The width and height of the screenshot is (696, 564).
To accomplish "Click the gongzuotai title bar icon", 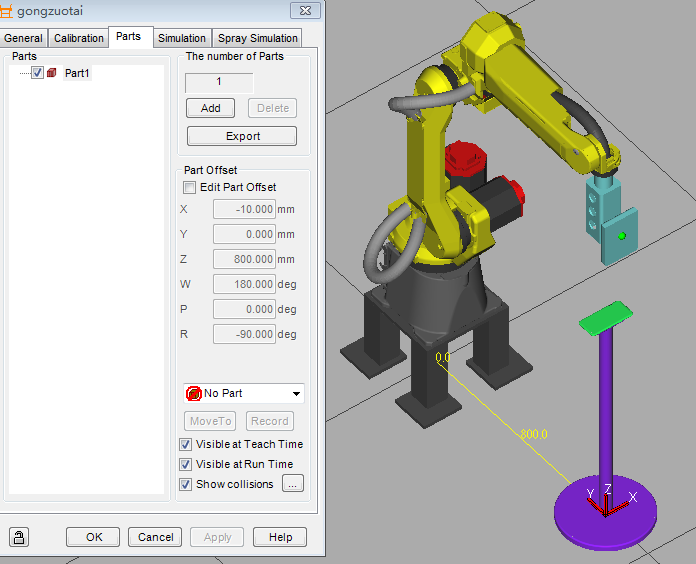I will click(x=8, y=10).
